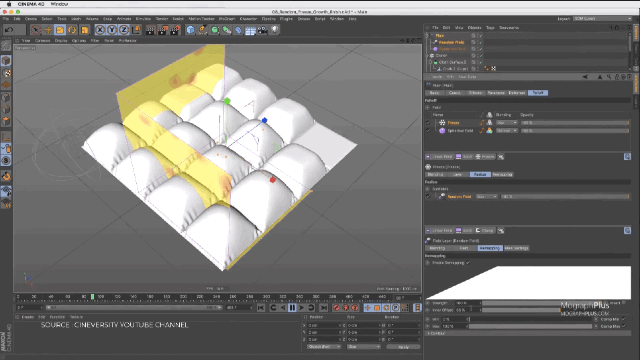Open the MoGraph menu
The width and height of the screenshot is (640, 360).
pyautogui.click(x=227, y=19)
